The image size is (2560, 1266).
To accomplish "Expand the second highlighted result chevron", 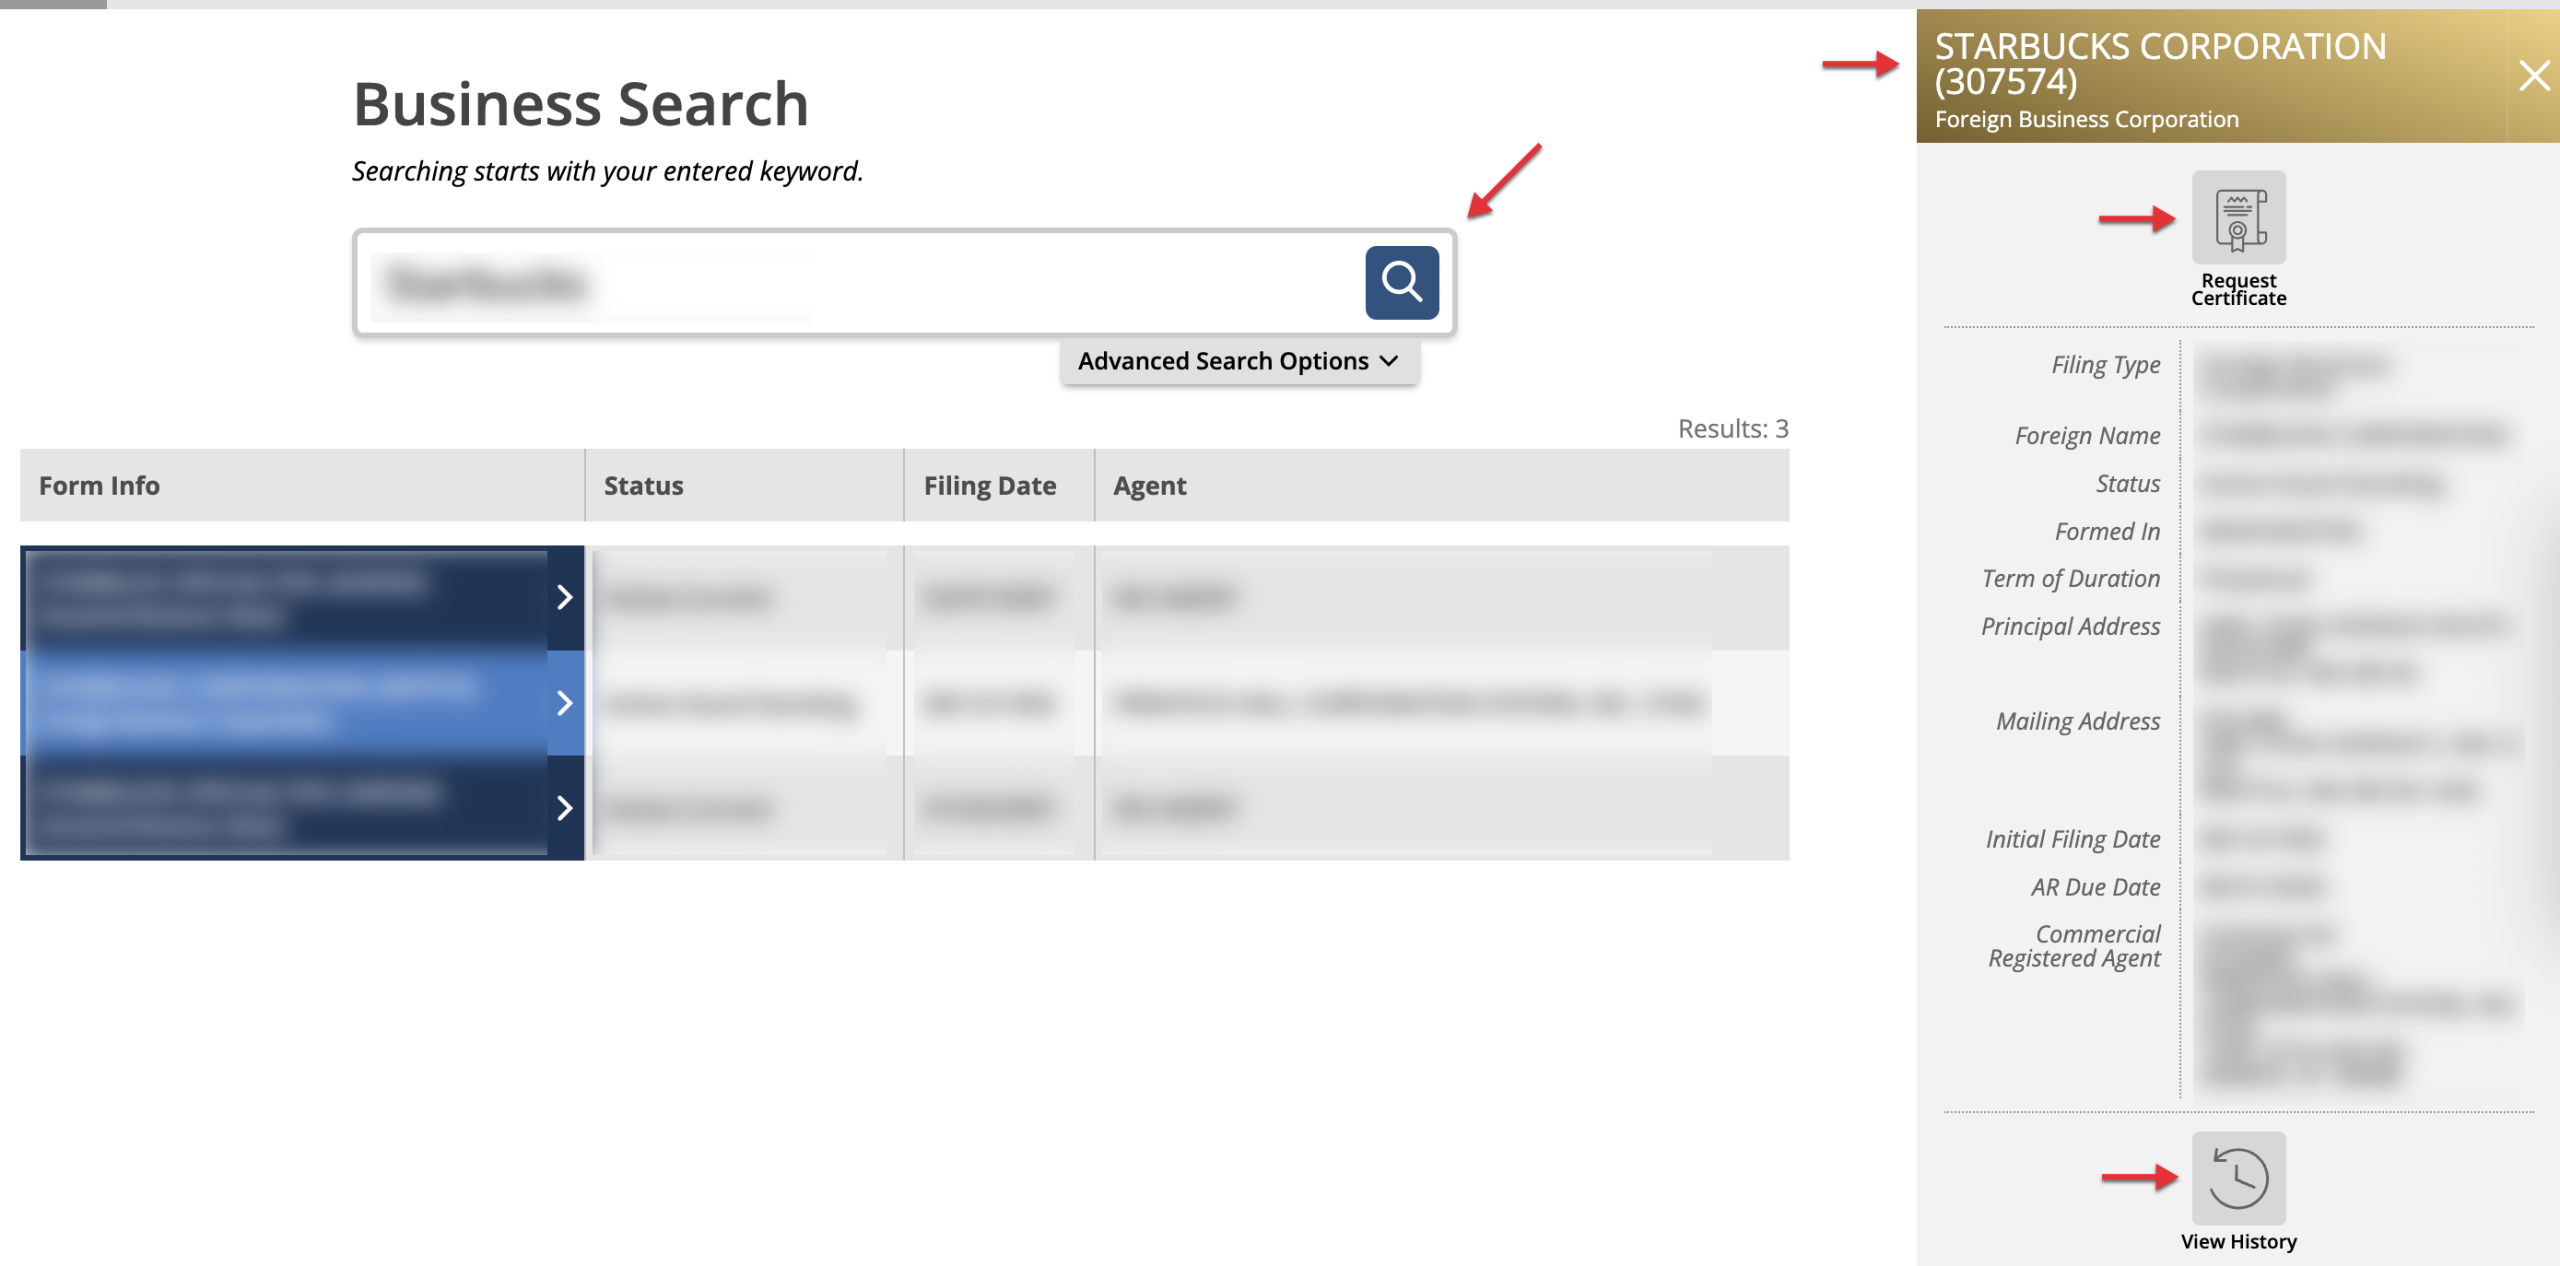I will pos(564,703).
